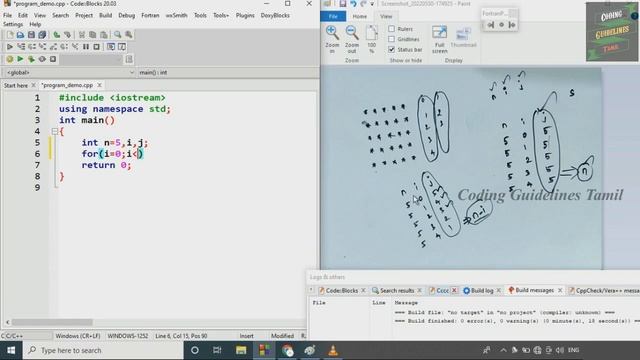Open Paint's blue File tab
The height and width of the screenshot is (360, 640).
tap(333, 16)
